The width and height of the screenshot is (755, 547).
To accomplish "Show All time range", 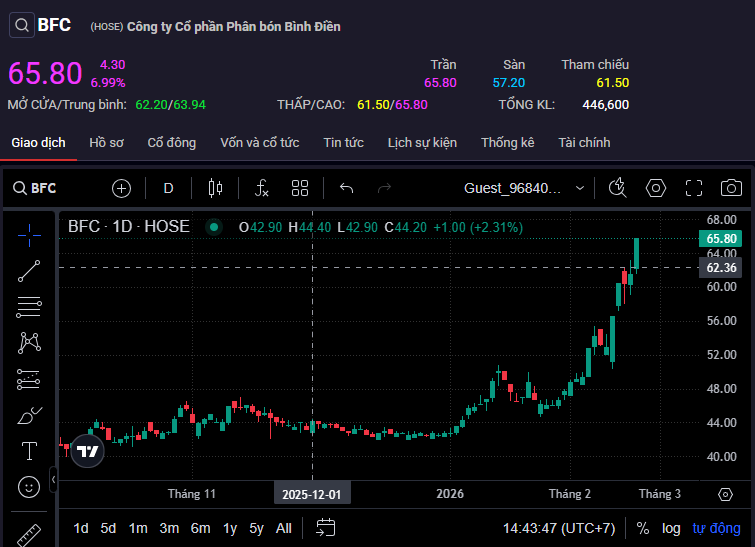I will 284,528.
